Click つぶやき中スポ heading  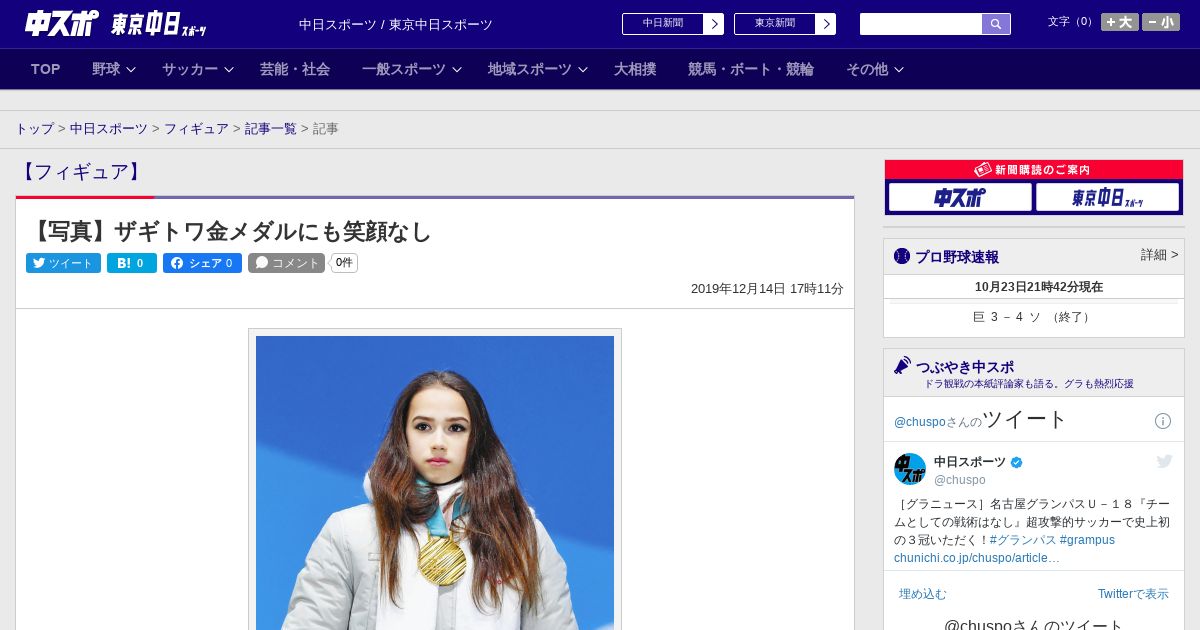coord(965,367)
